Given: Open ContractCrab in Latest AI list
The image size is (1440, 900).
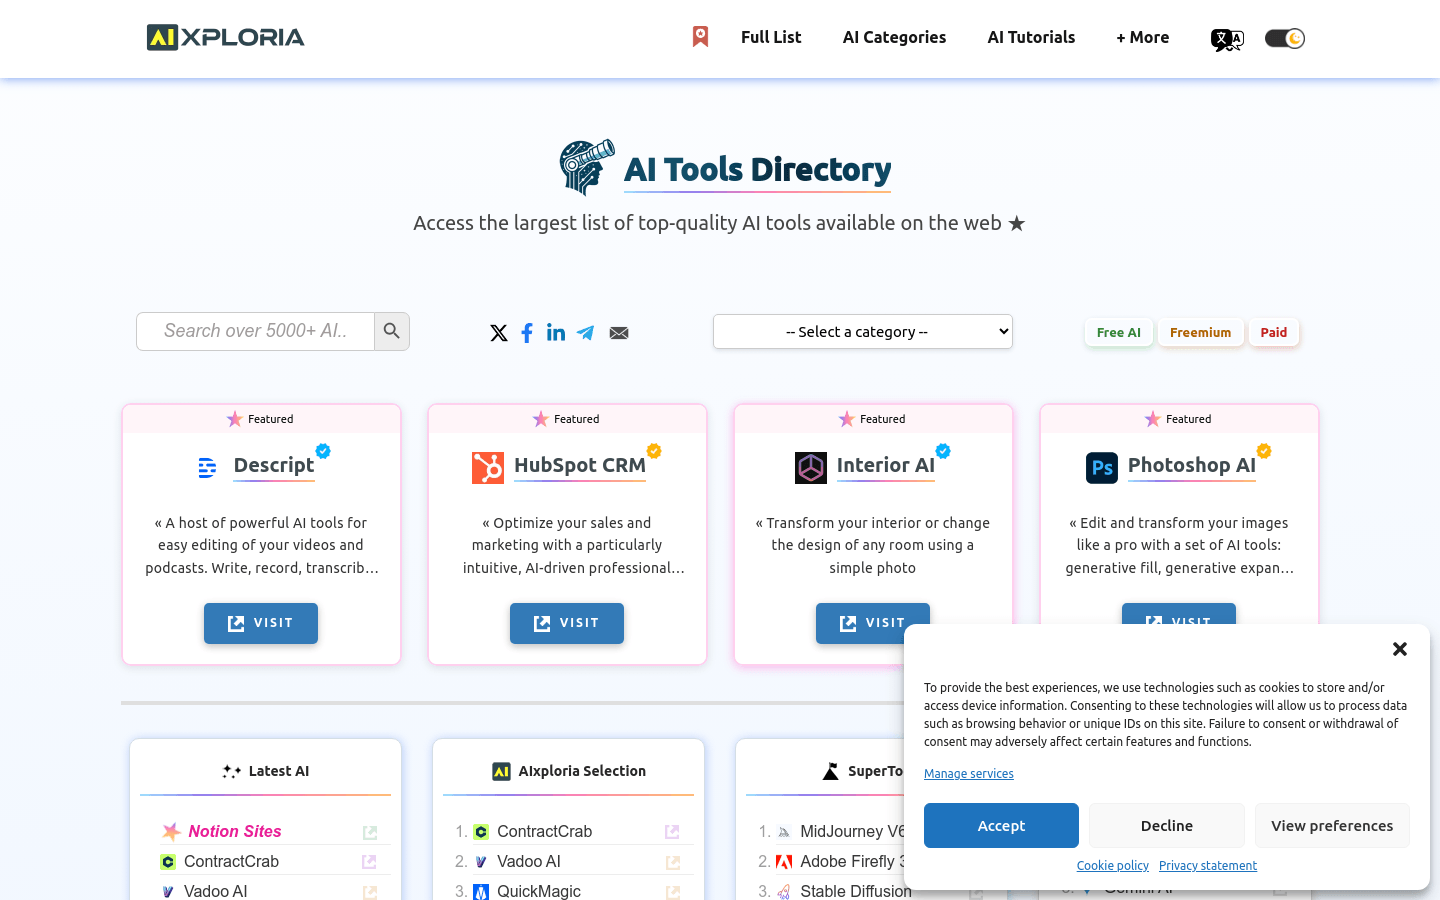Looking at the screenshot, I should pos(231,861).
